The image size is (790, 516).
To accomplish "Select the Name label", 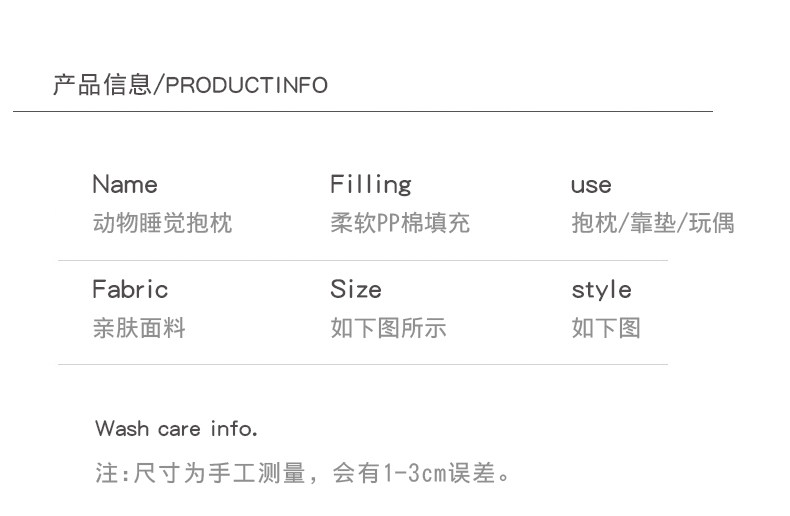I will tap(125, 185).
